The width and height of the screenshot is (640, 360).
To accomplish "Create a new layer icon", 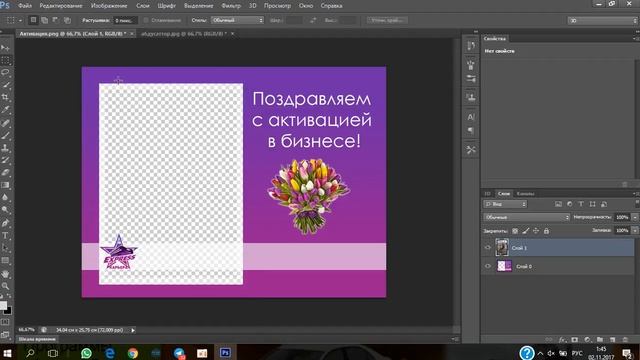I will tap(612, 340).
